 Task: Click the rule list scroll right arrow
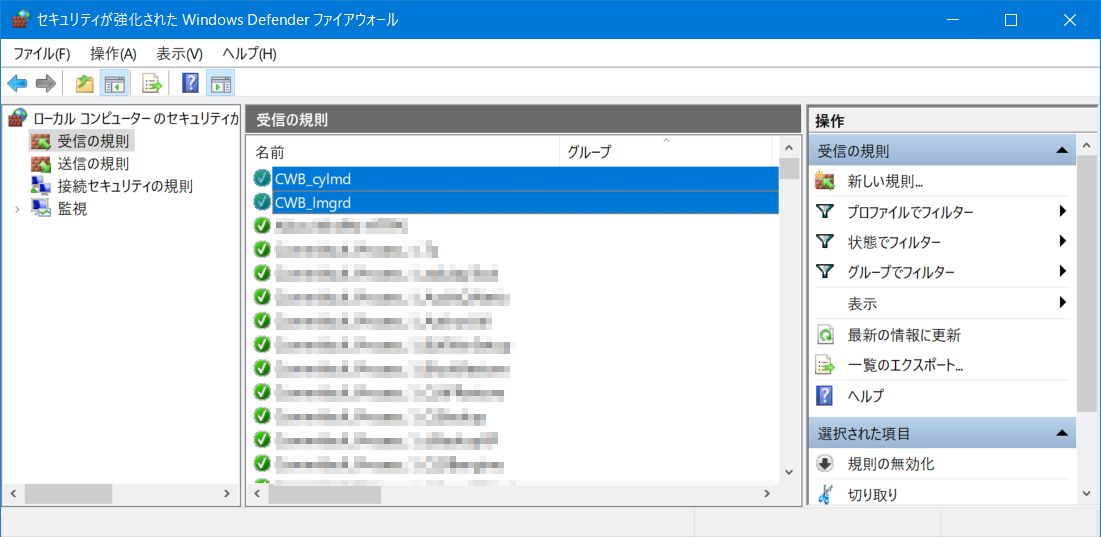(x=767, y=493)
